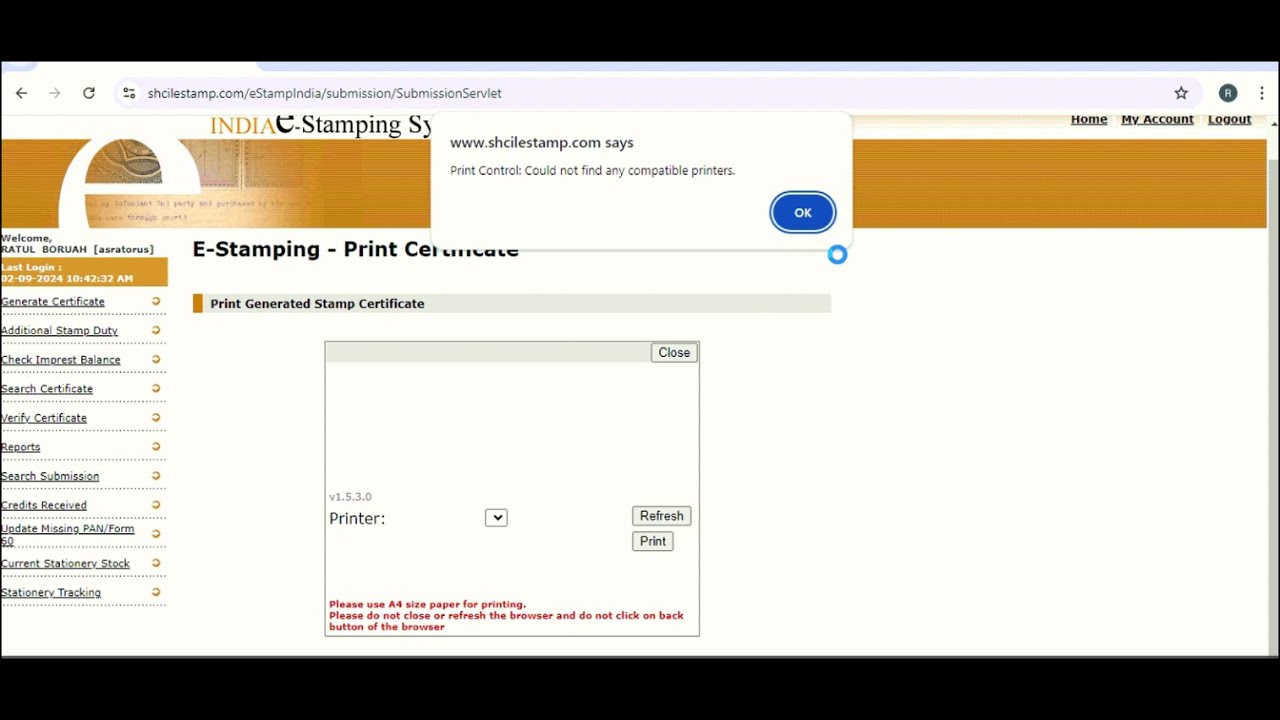Screen dimensions: 1280x720
Task: Click OK in the alert dialog
Action: click(x=803, y=212)
